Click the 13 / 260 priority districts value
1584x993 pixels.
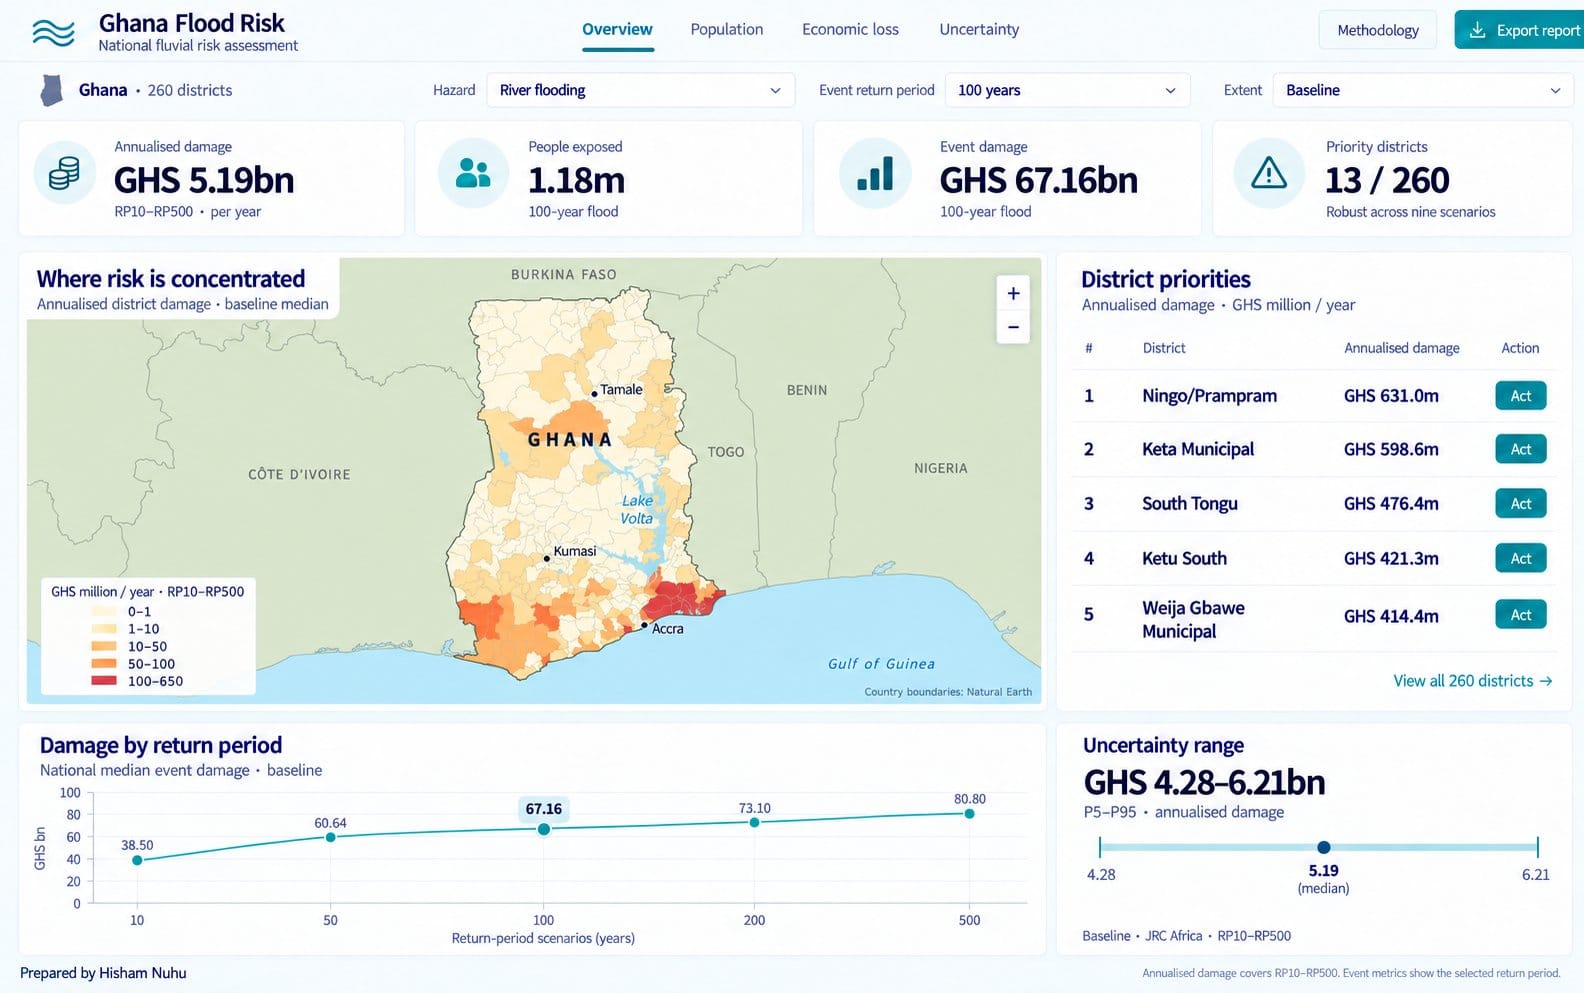point(1387,180)
